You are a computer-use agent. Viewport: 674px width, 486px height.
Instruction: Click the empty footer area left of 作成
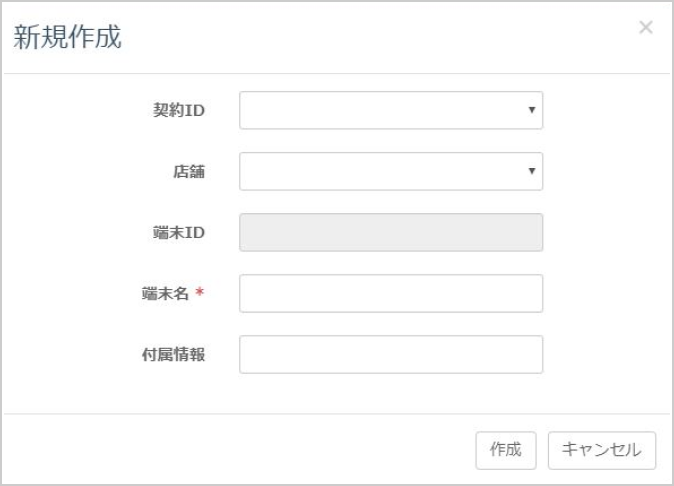[x=240, y=450]
